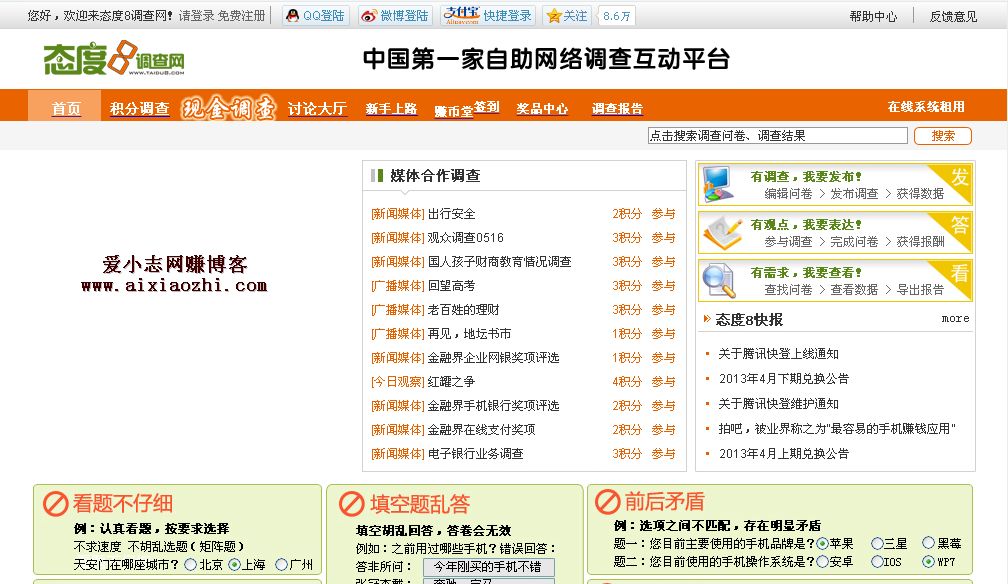Open the 奖品中心 navigation item
Screen dimensions: 1008x584
pos(542,109)
